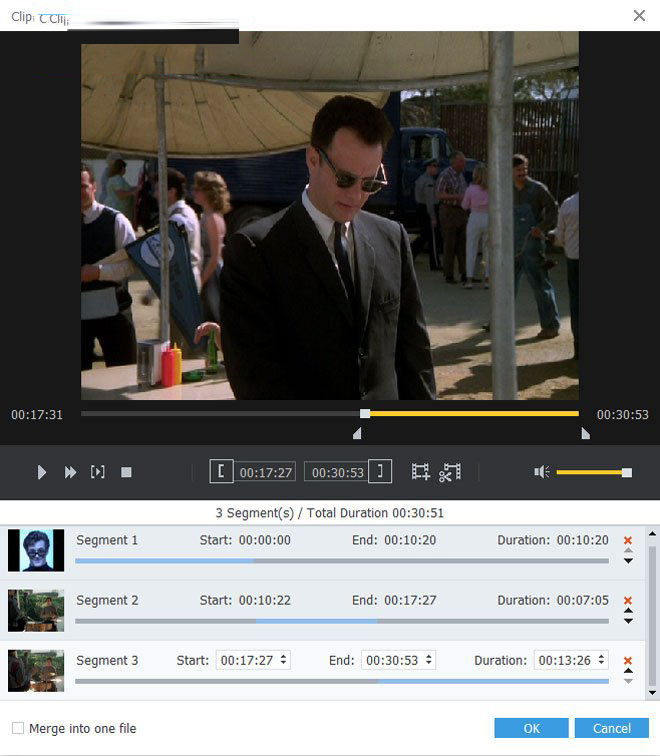Screen dimensions: 660x756
Task: Delete Segment 3 with red X
Action: tap(628, 661)
